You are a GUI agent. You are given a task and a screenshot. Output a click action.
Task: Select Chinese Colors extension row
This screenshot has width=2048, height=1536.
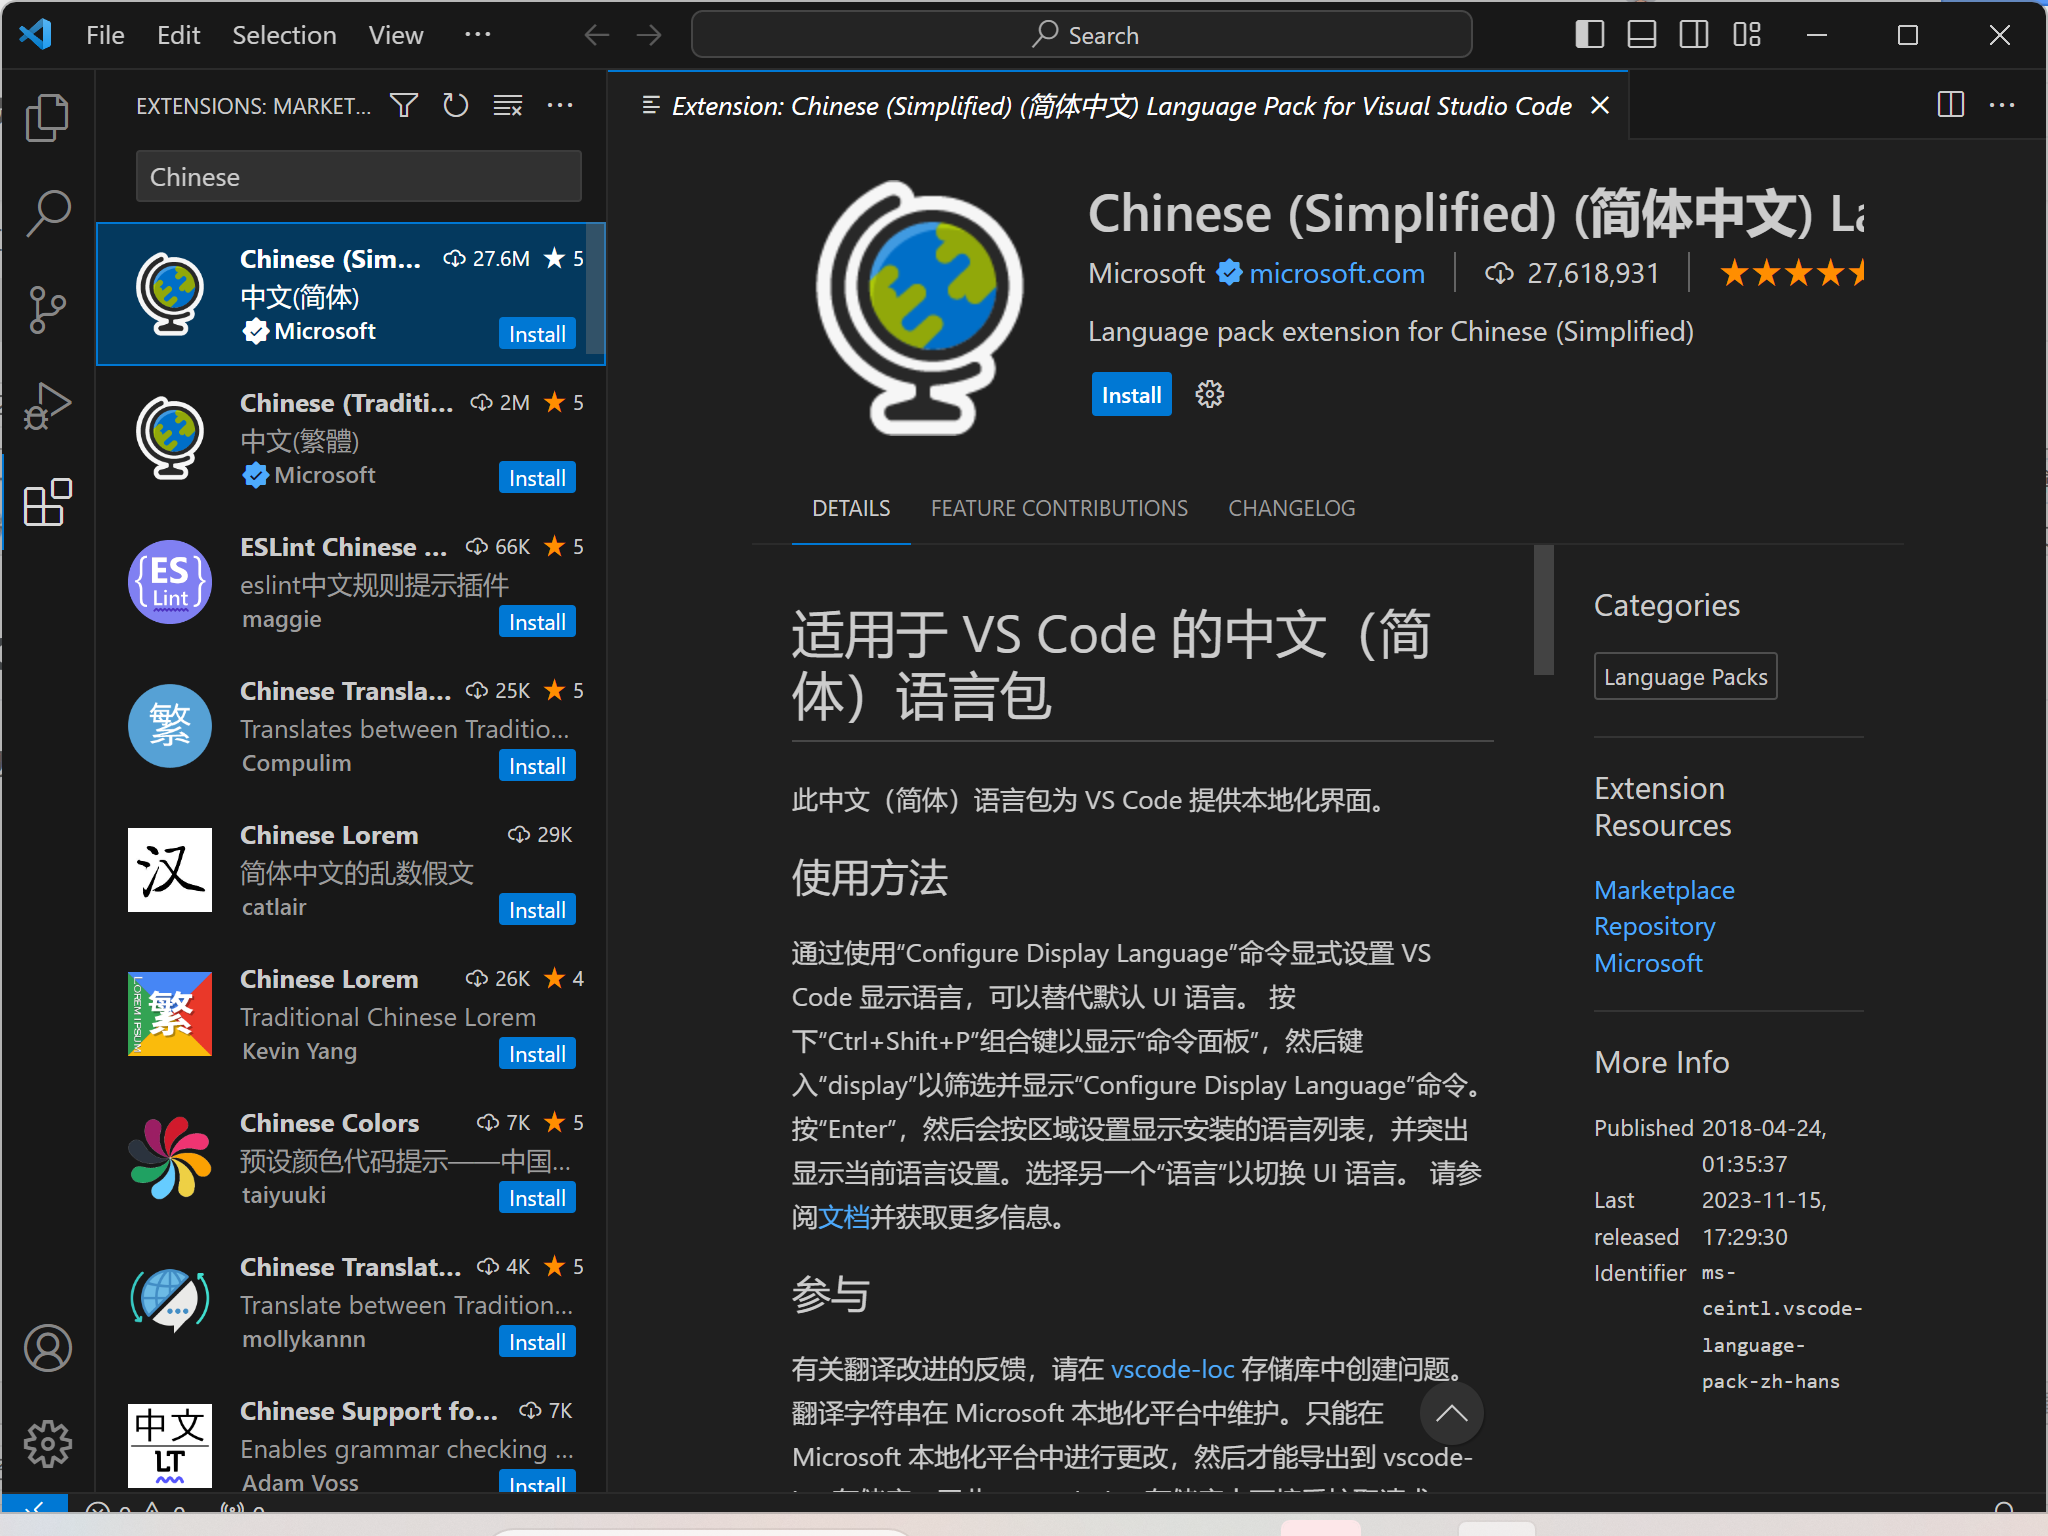(351, 1158)
